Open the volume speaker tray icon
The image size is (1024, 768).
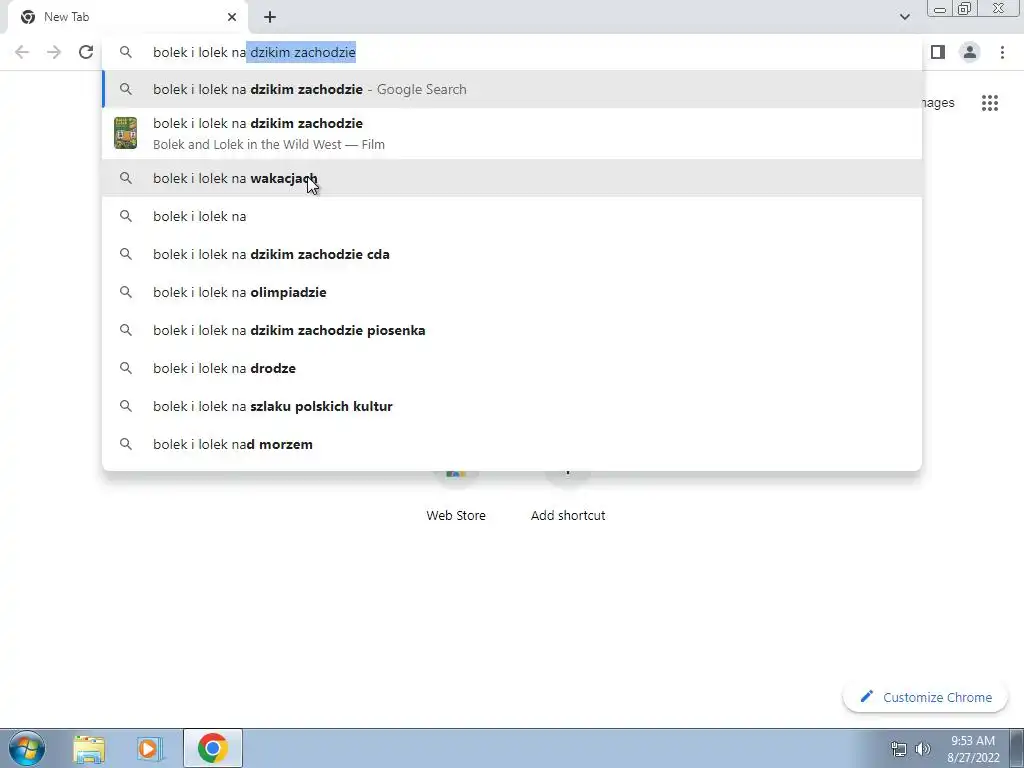922,749
